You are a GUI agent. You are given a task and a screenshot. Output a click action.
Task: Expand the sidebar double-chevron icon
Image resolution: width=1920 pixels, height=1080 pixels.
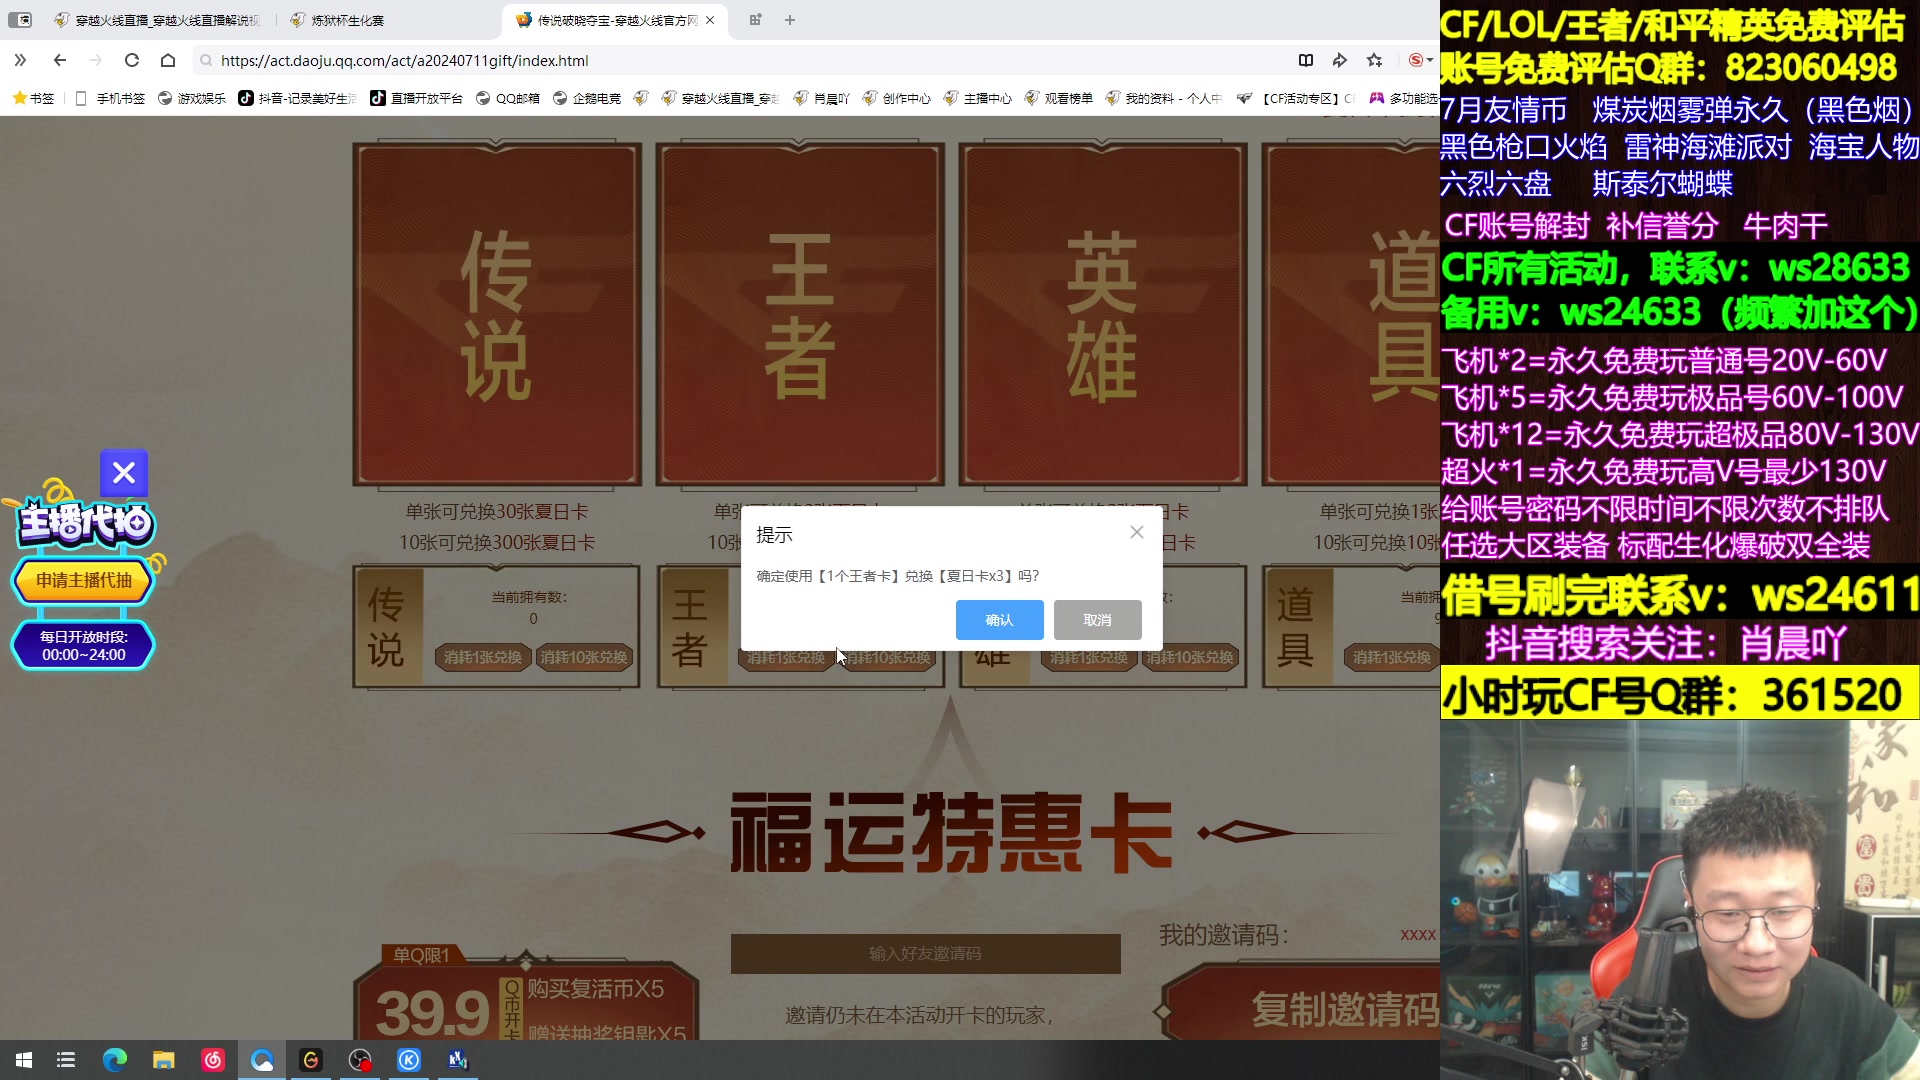coord(20,60)
